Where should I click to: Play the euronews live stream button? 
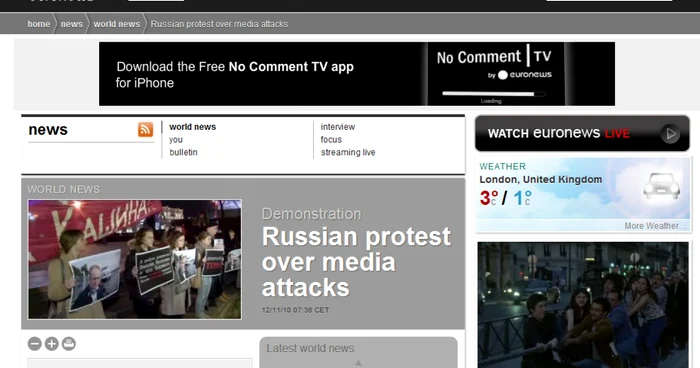[x=670, y=134]
